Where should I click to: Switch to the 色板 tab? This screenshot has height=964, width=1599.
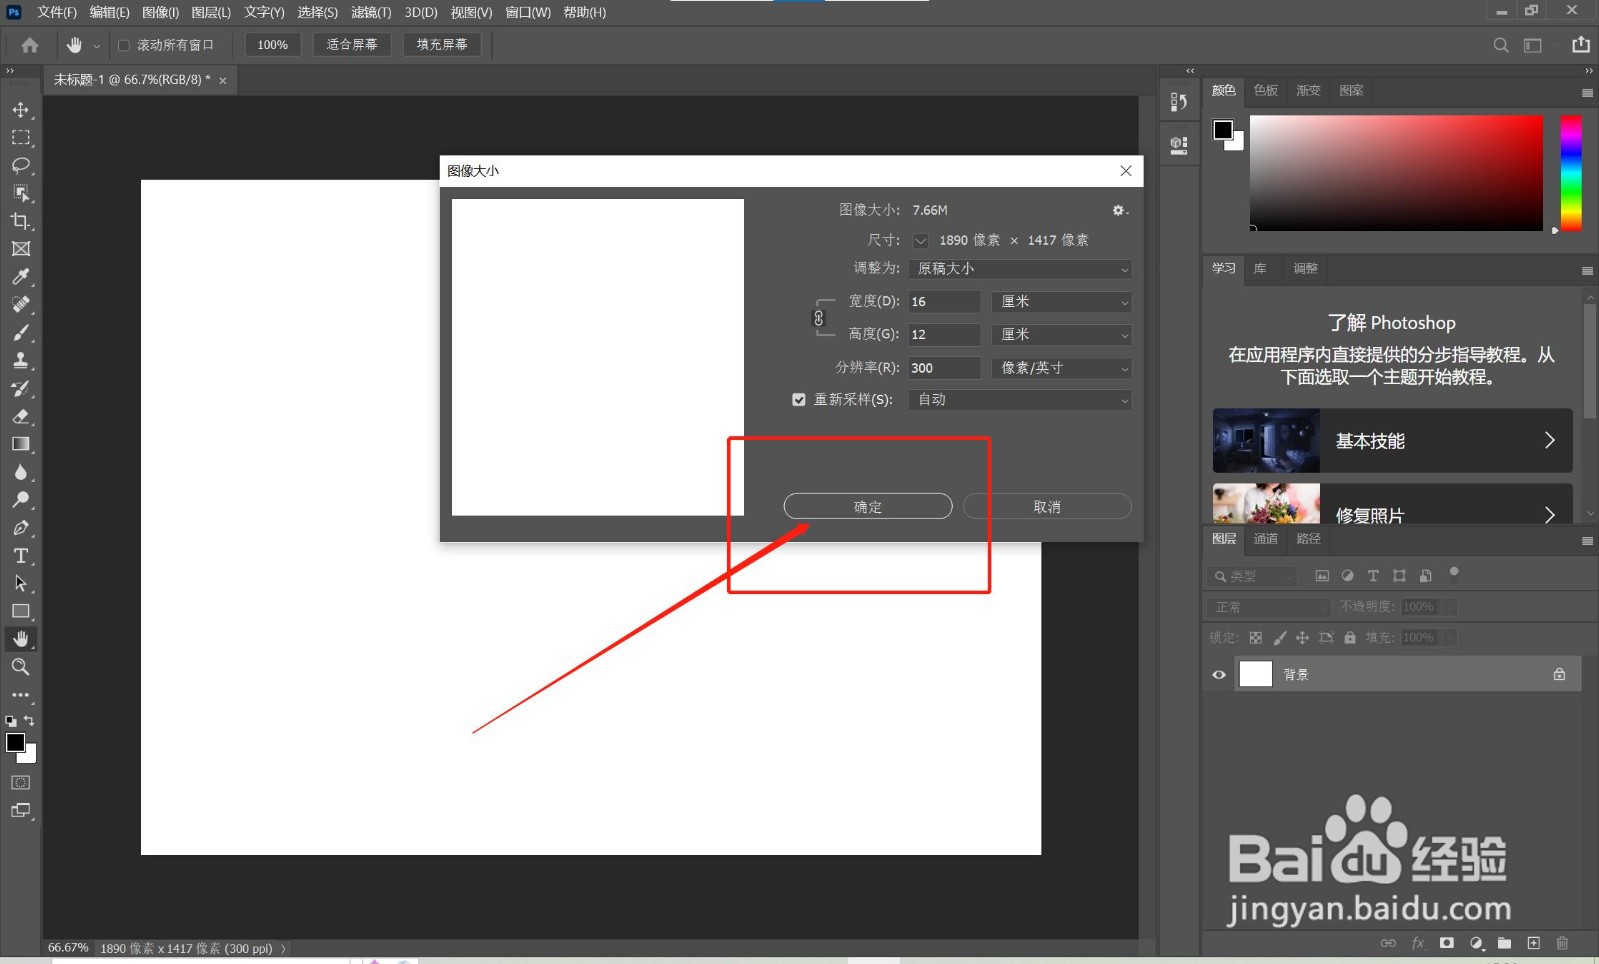point(1266,90)
